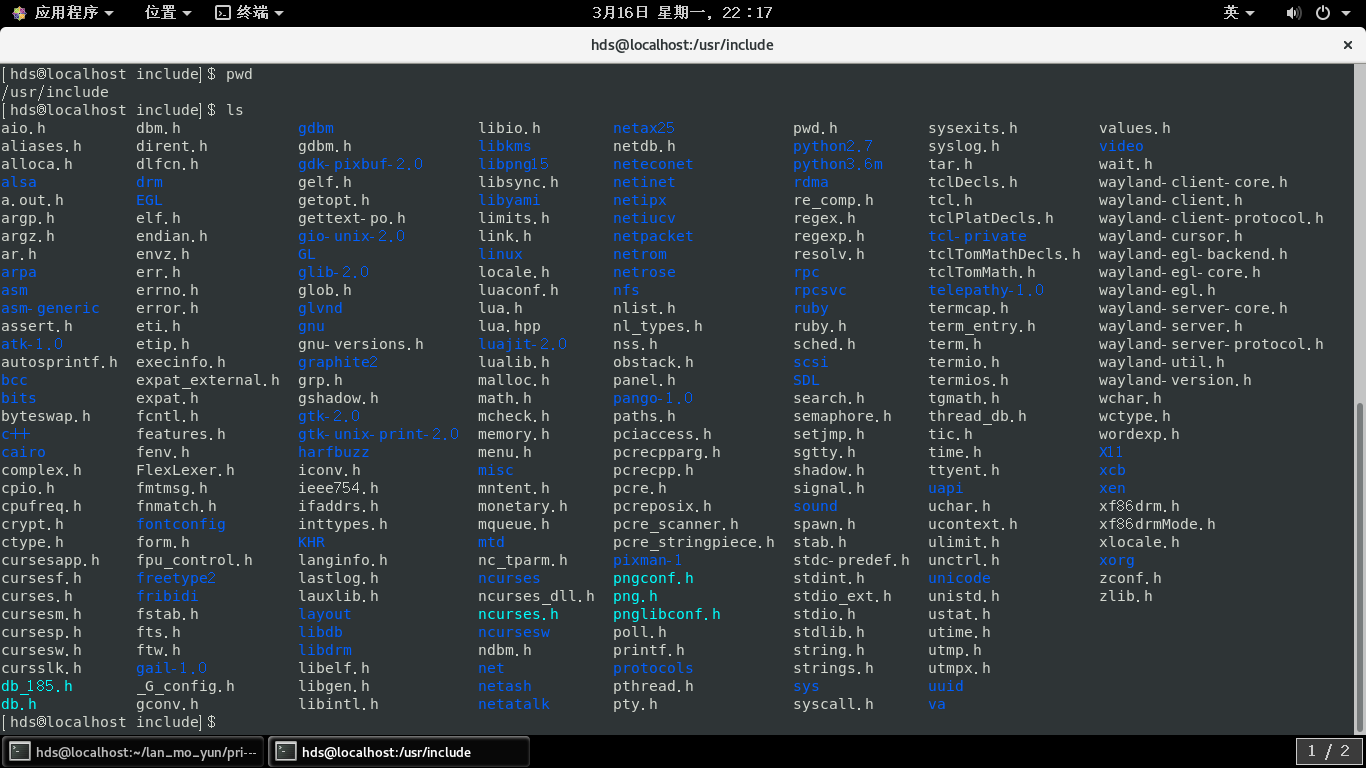Click the date and time display in the top bar
1366x768 pixels.
click(683, 13)
